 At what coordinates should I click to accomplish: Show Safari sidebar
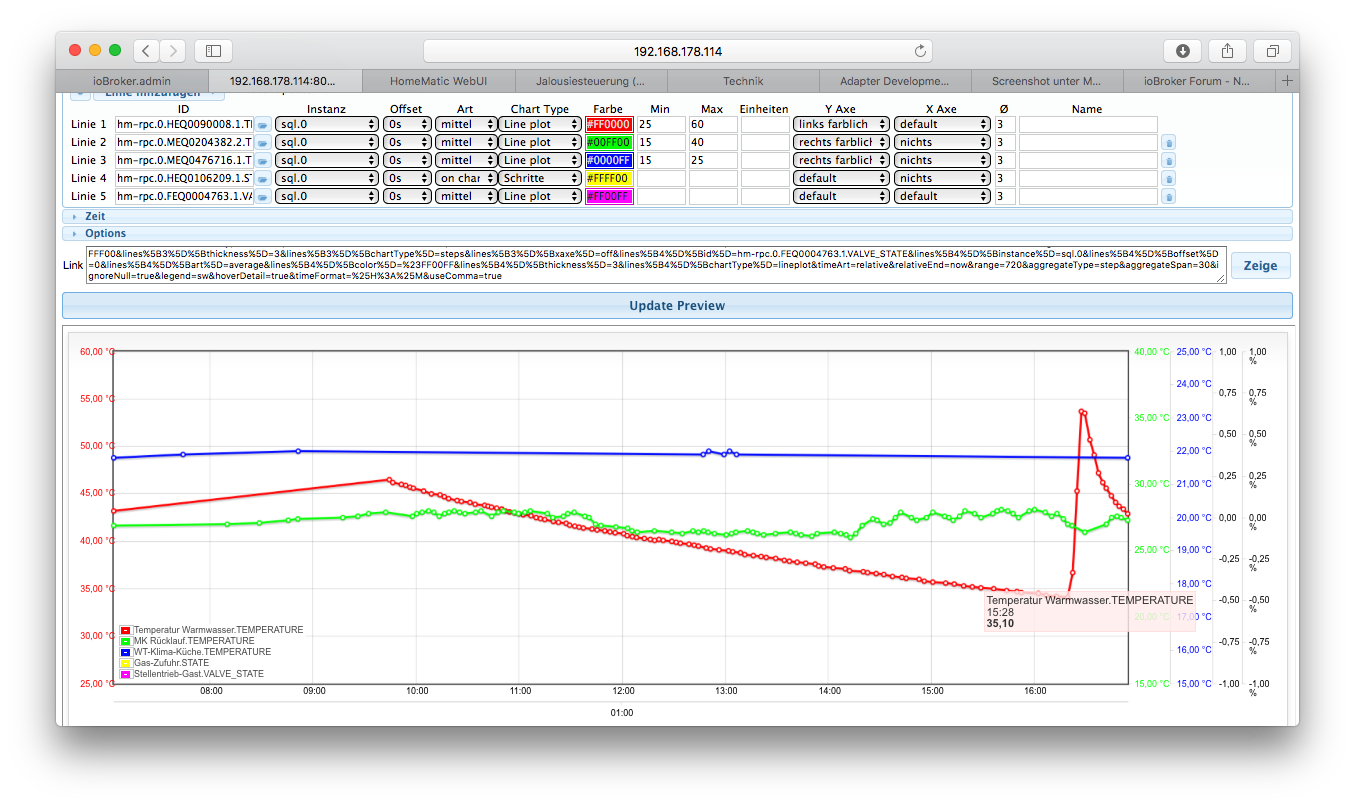coord(213,50)
